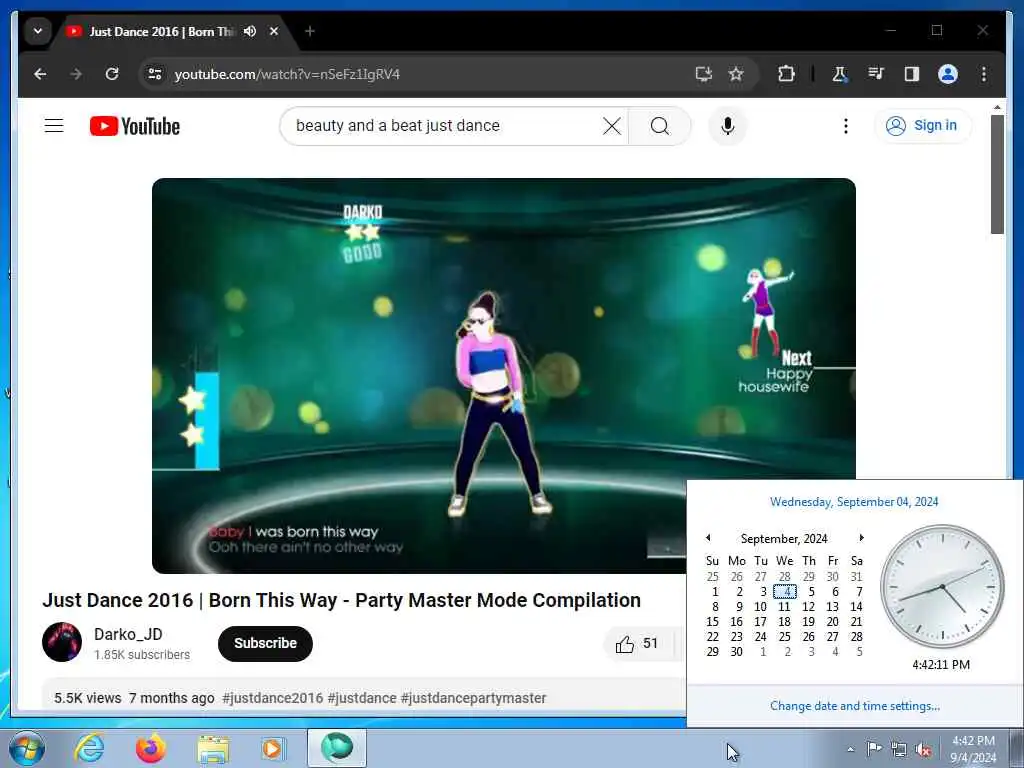The height and width of the screenshot is (768, 1024).
Task: Like the video with thumbs up
Action: click(x=637, y=643)
